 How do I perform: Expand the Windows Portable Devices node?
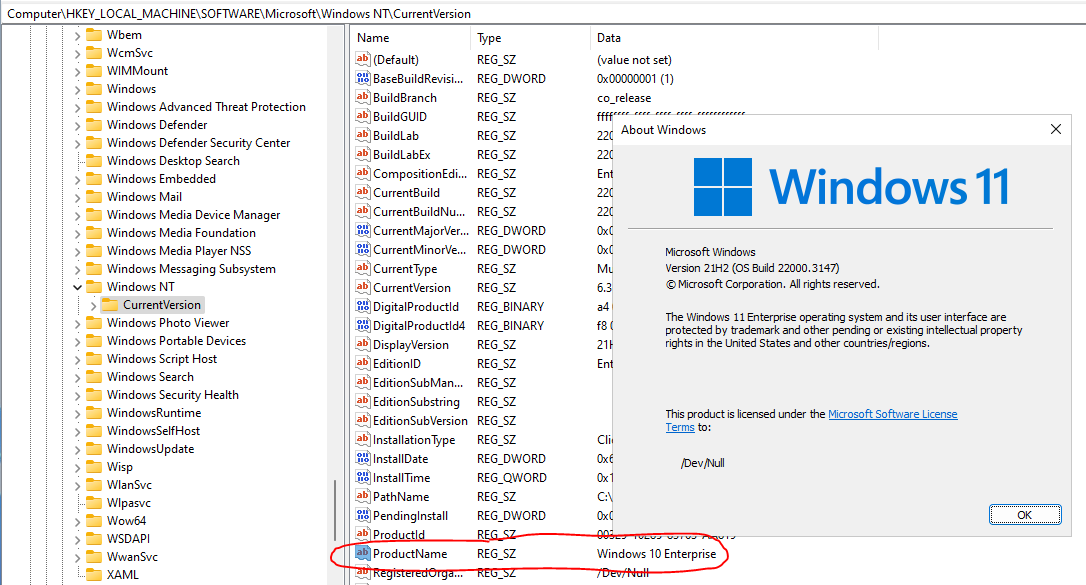click(77, 341)
